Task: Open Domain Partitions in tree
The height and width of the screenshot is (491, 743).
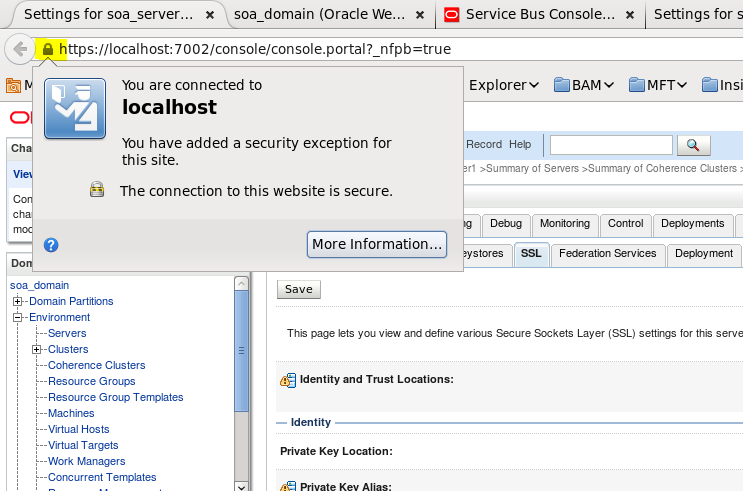Action: tap(71, 301)
